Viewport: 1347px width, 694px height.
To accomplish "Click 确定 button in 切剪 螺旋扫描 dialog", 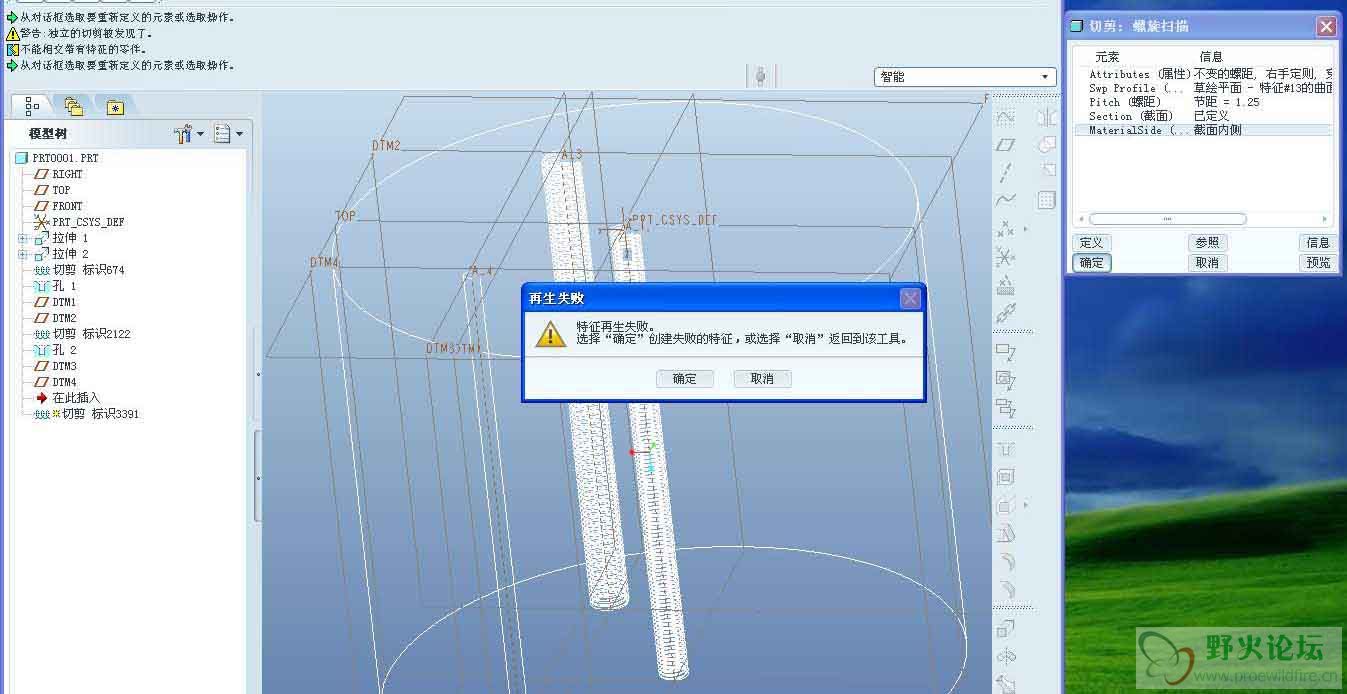I will (x=1091, y=263).
